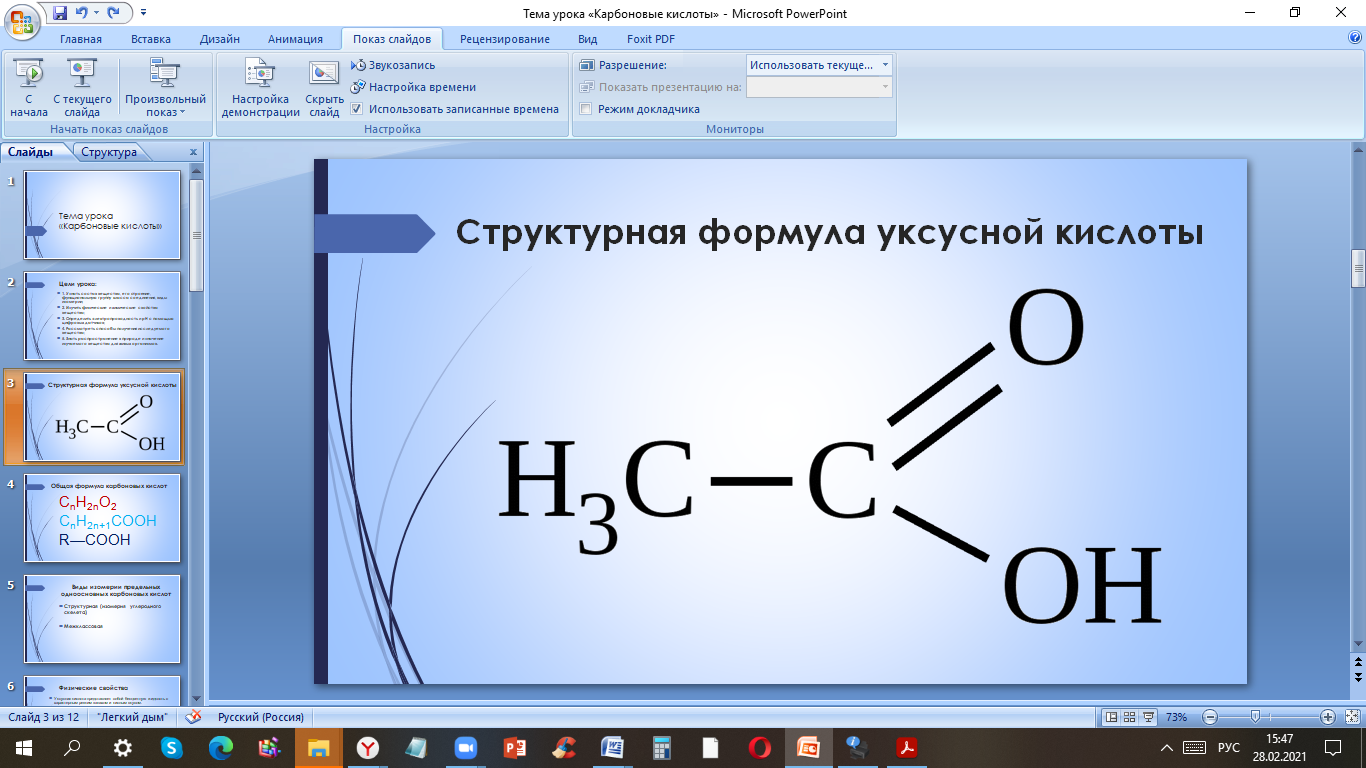Expand Произвольный показ dropdown

(x=165, y=105)
